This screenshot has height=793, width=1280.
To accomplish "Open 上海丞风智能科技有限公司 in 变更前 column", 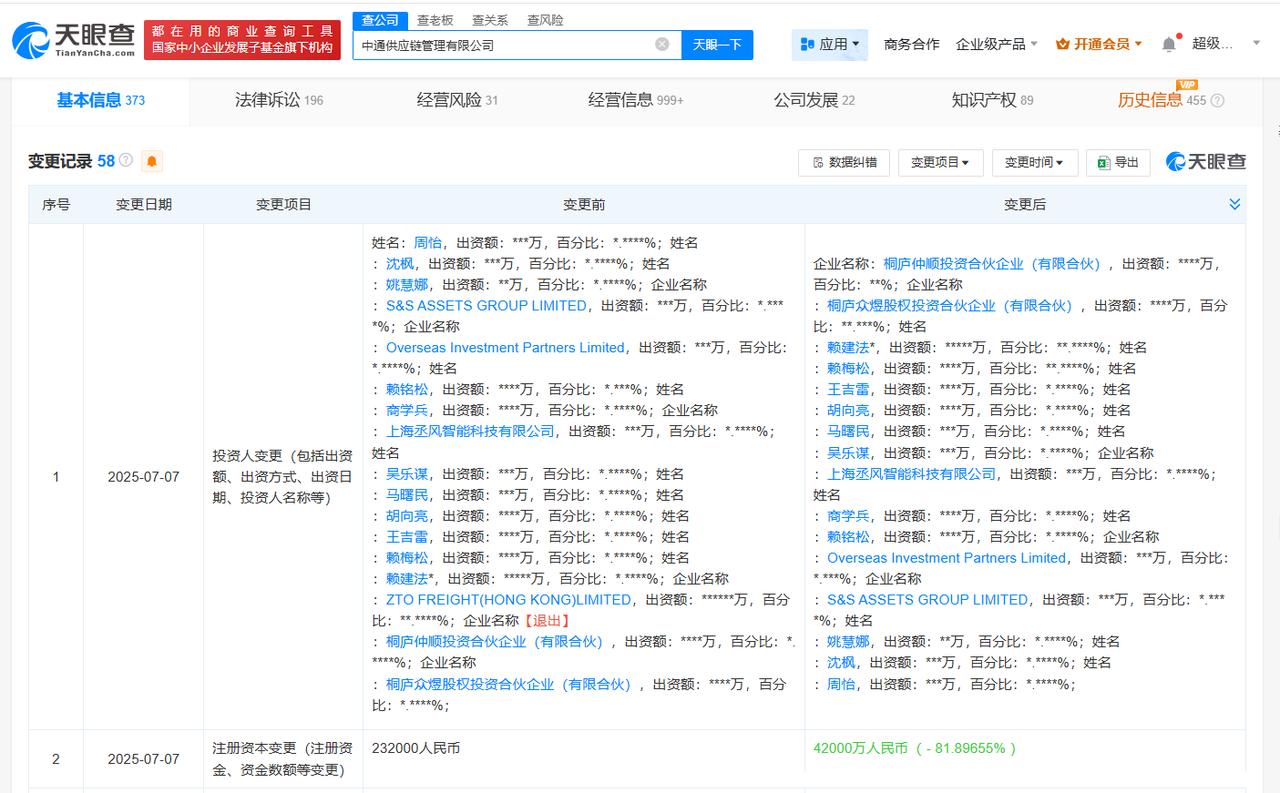I will coord(470,432).
